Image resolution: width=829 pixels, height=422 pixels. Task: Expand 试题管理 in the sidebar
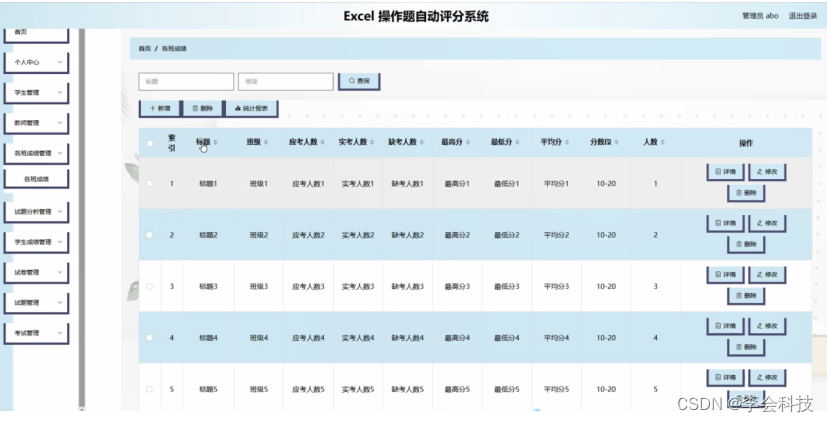pyautogui.click(x=60, y=302)
